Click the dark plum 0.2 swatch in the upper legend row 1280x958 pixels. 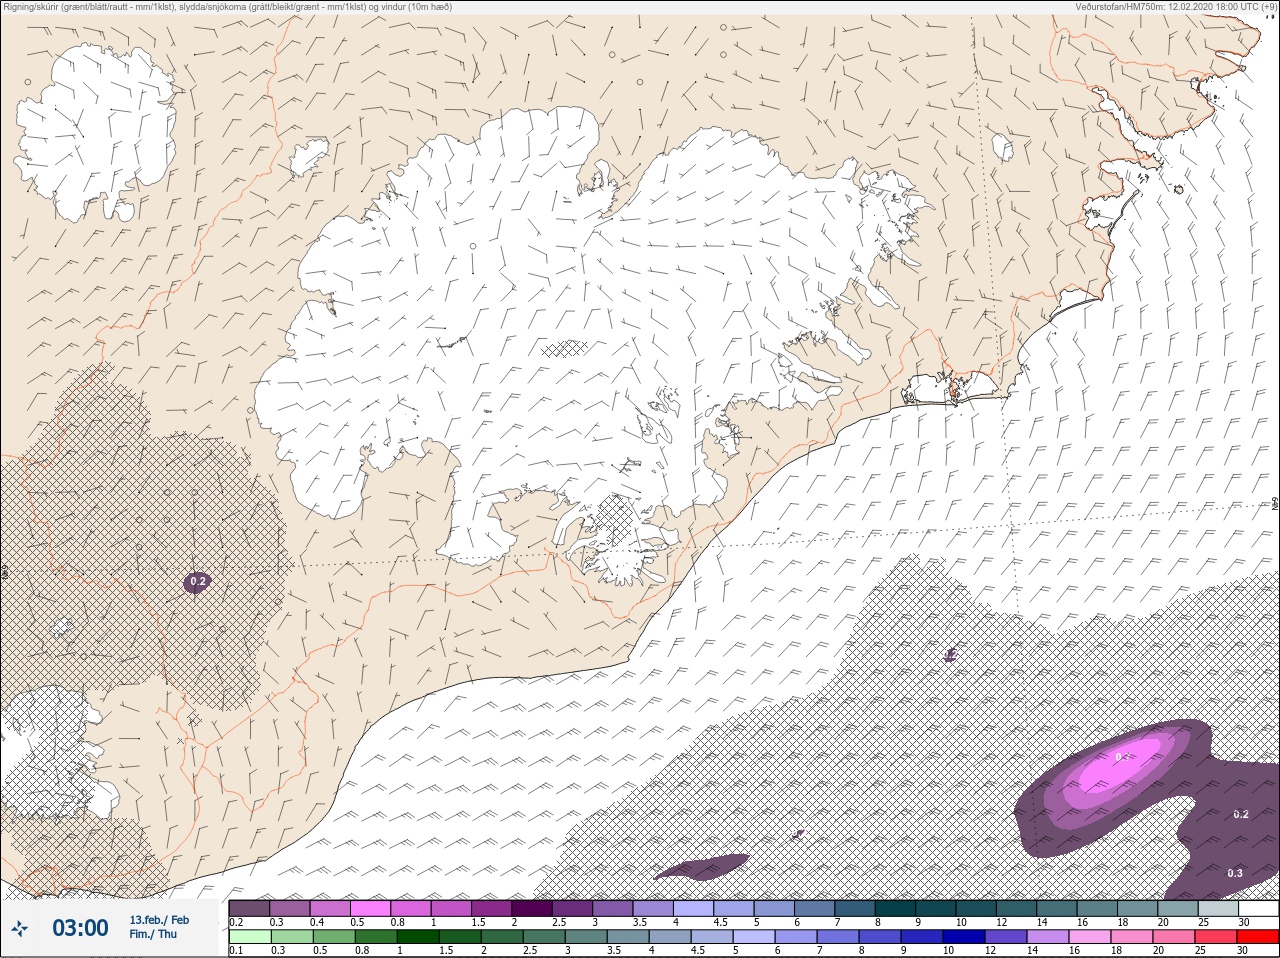[249, 908]
